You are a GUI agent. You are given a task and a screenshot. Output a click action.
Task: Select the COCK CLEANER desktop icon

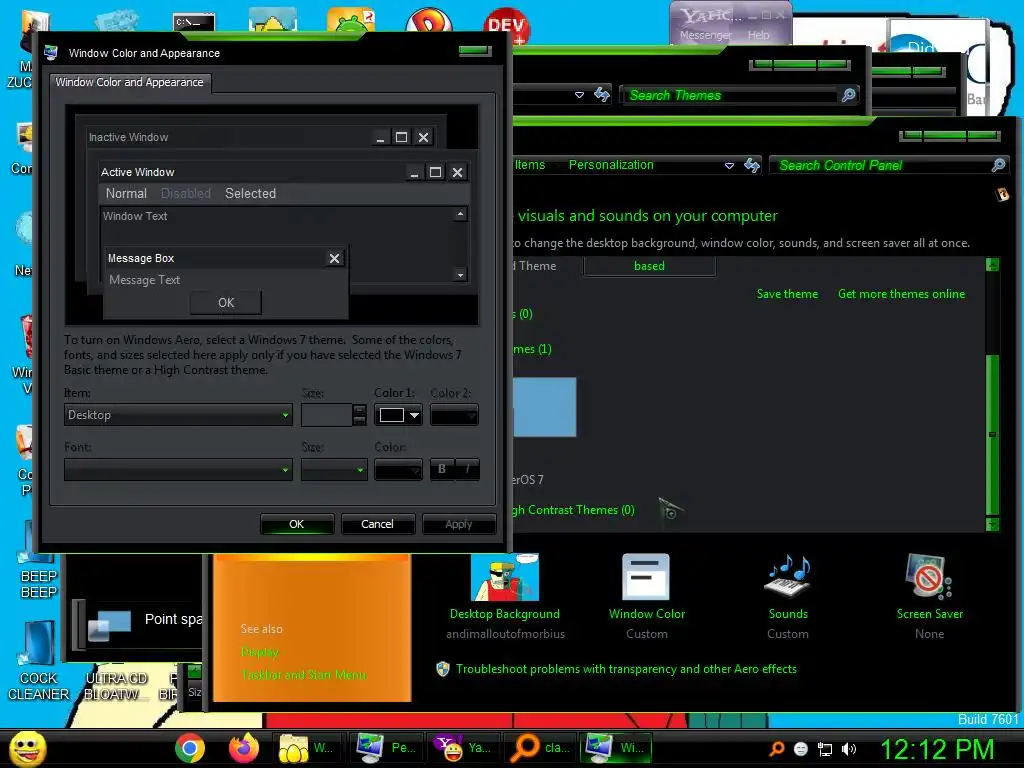[x=38, y=661]
